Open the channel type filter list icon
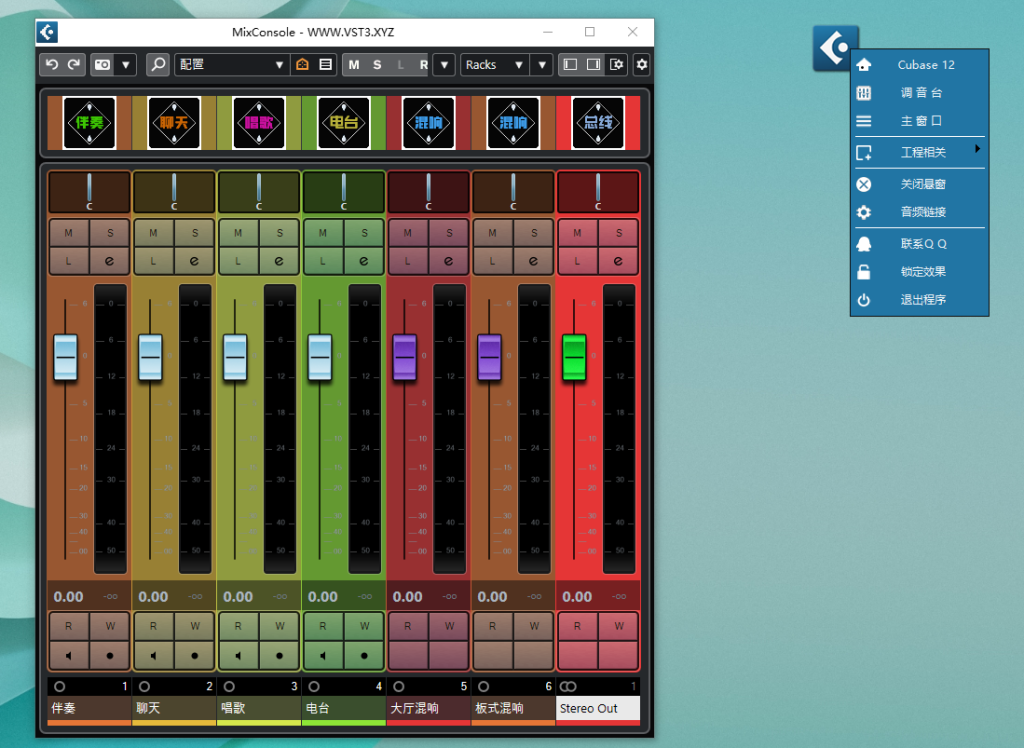Image resolution: width=1024 pixels, height=748 pixels. coord(325,65)
